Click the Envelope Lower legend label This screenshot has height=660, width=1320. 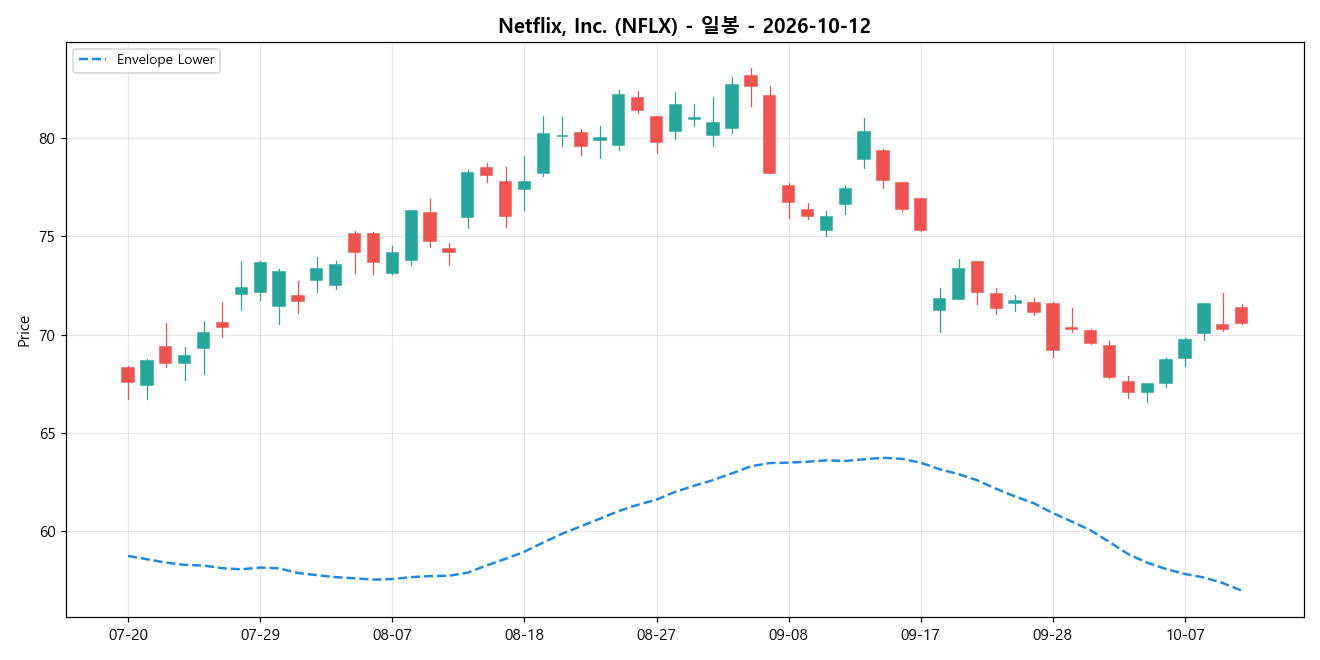[x=165, y=60]
